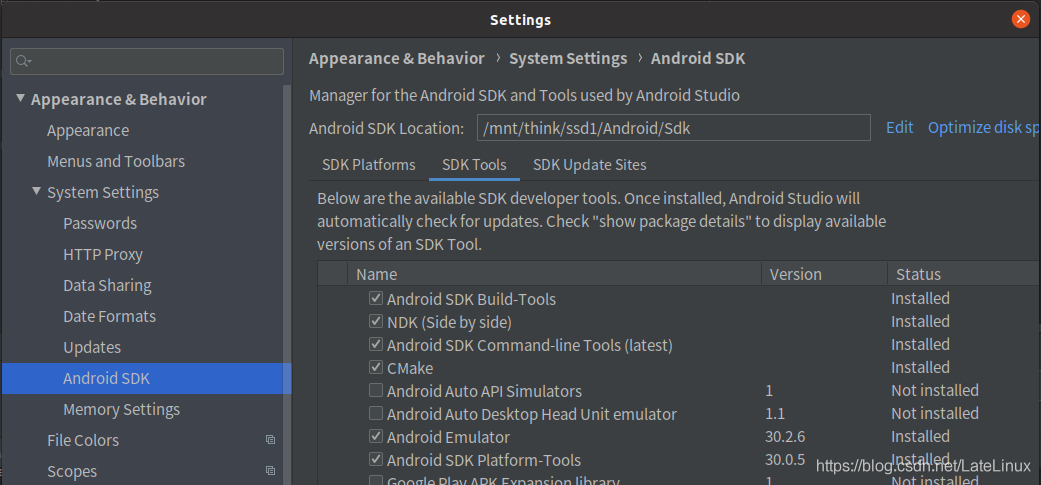Click the Optimize disk space link
Viewport: 1041px width, 485px height.
click(x=982, y=127)
